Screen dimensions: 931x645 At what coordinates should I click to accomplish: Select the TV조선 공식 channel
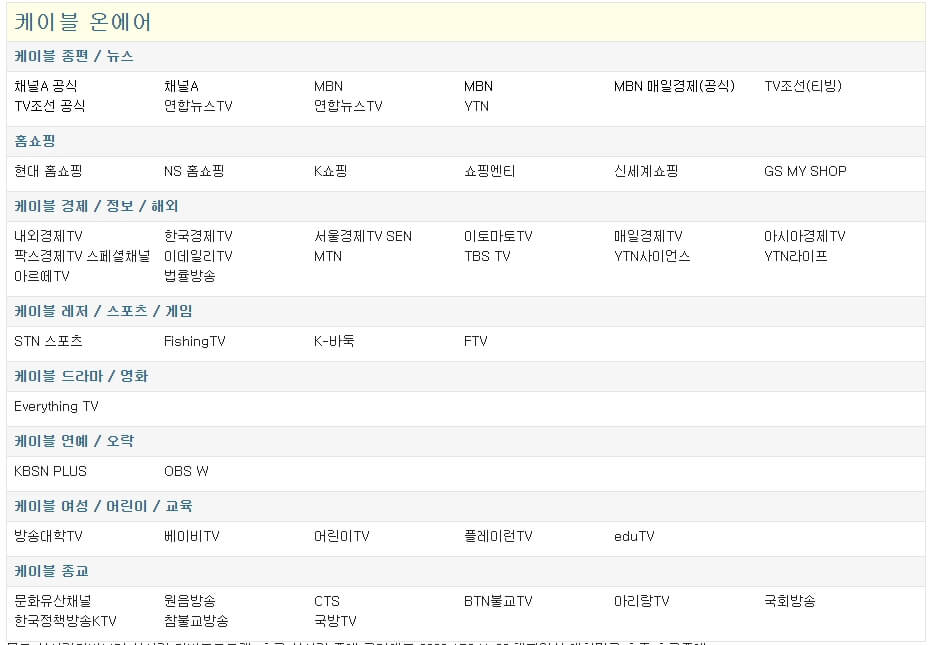pos(50,106)
